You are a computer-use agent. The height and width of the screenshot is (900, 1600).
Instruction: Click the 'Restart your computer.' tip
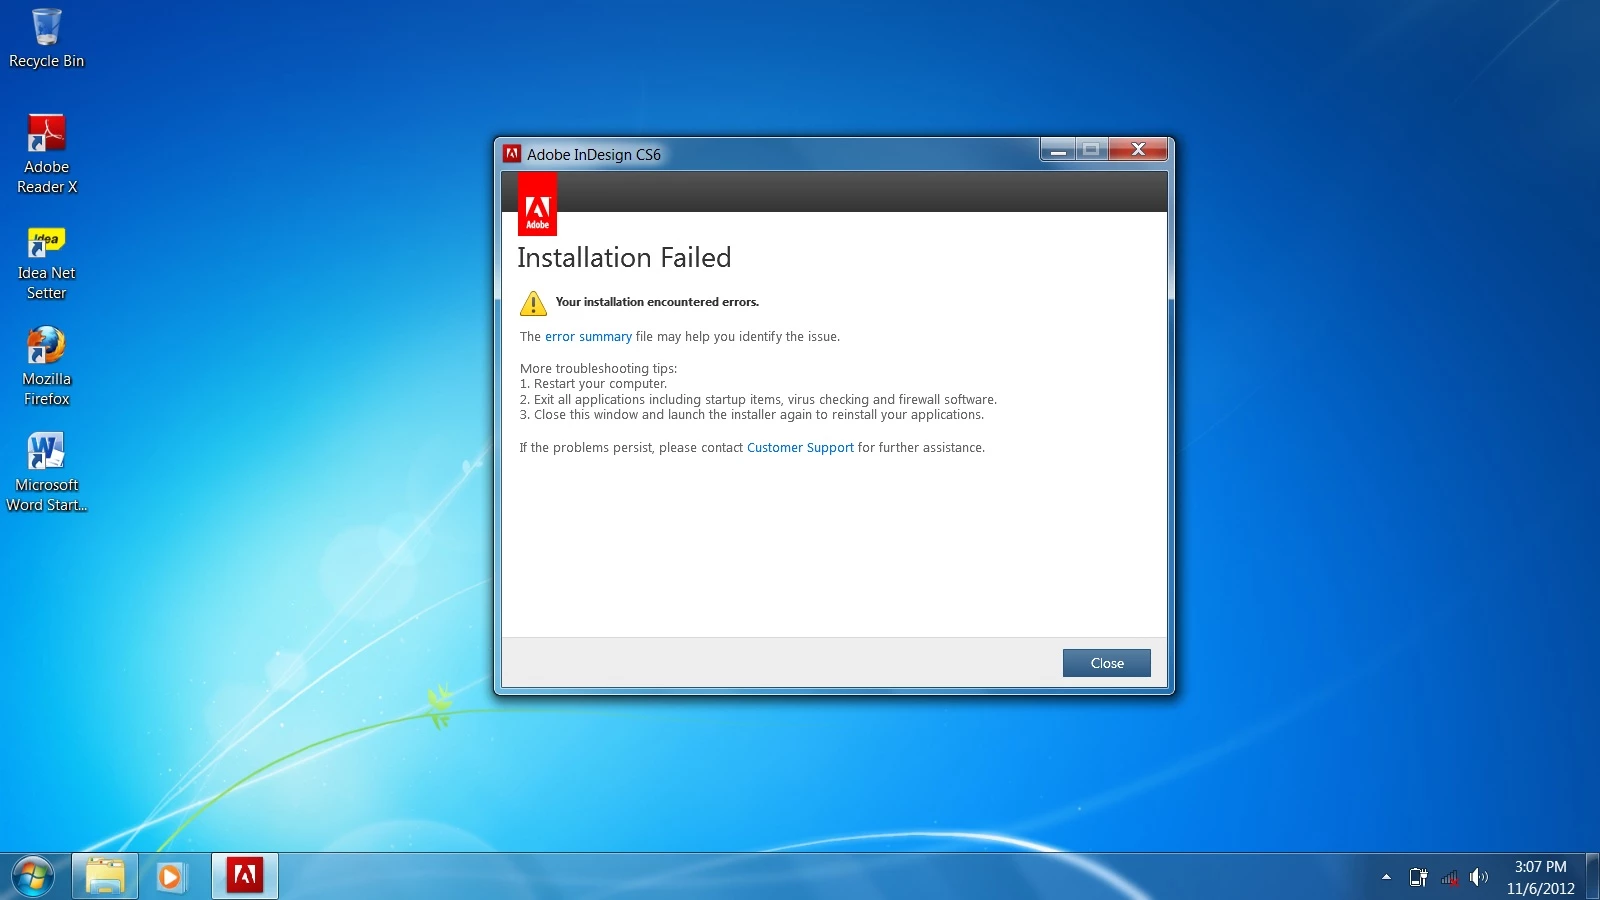click(593, 384)
